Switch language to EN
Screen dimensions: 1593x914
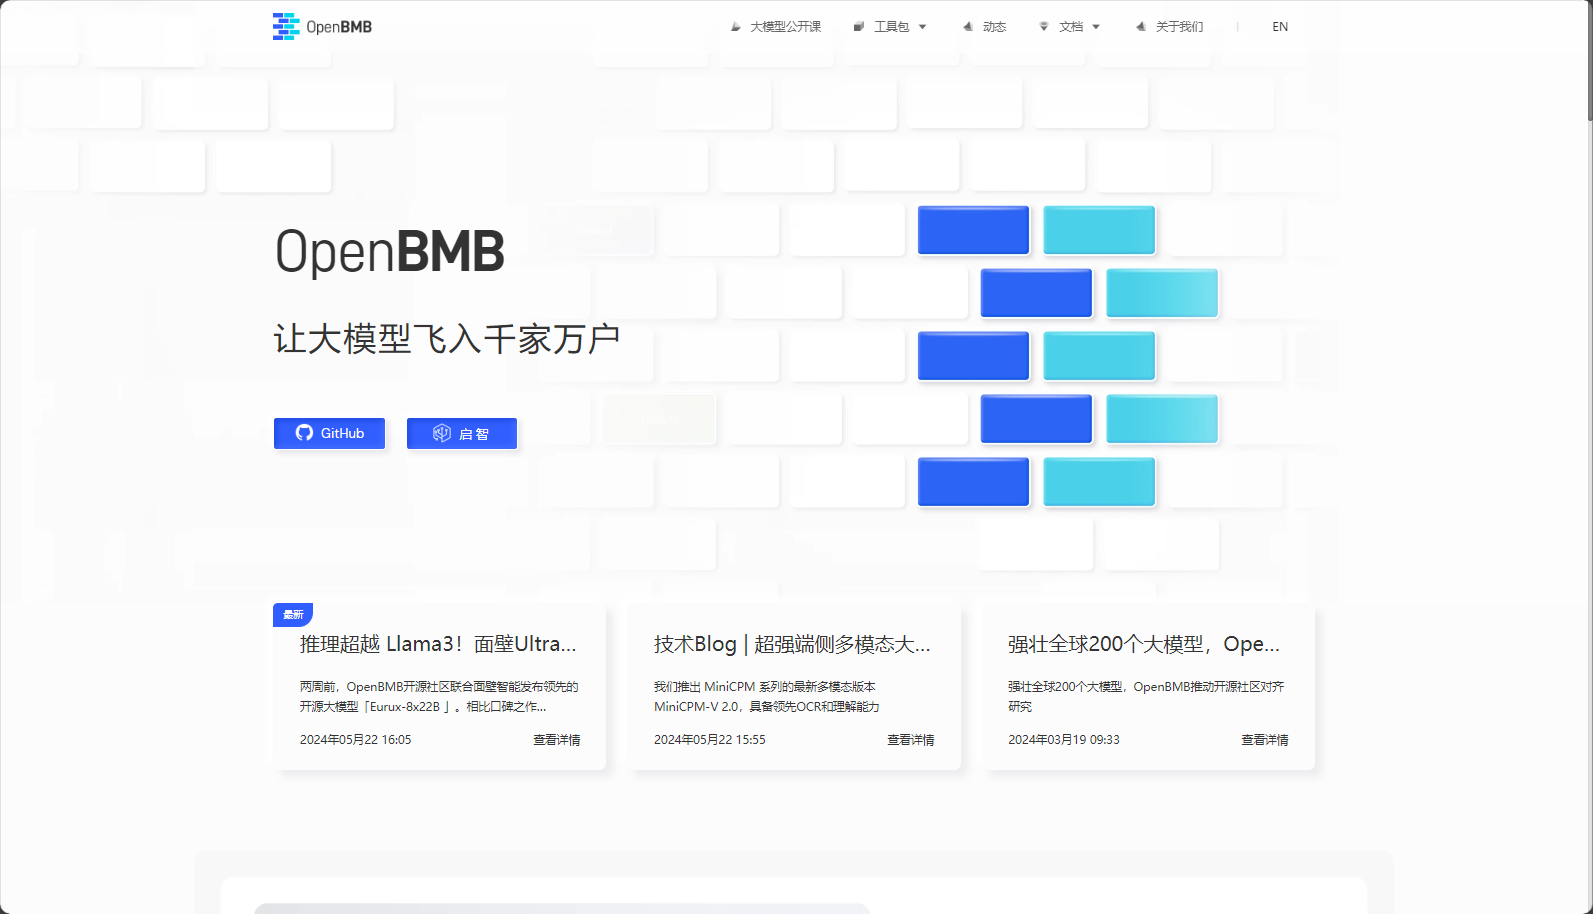point(1280,27)
